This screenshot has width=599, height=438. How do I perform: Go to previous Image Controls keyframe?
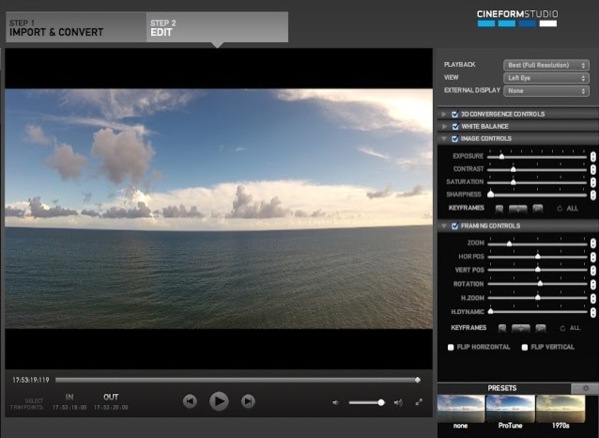tap(499, 208)
